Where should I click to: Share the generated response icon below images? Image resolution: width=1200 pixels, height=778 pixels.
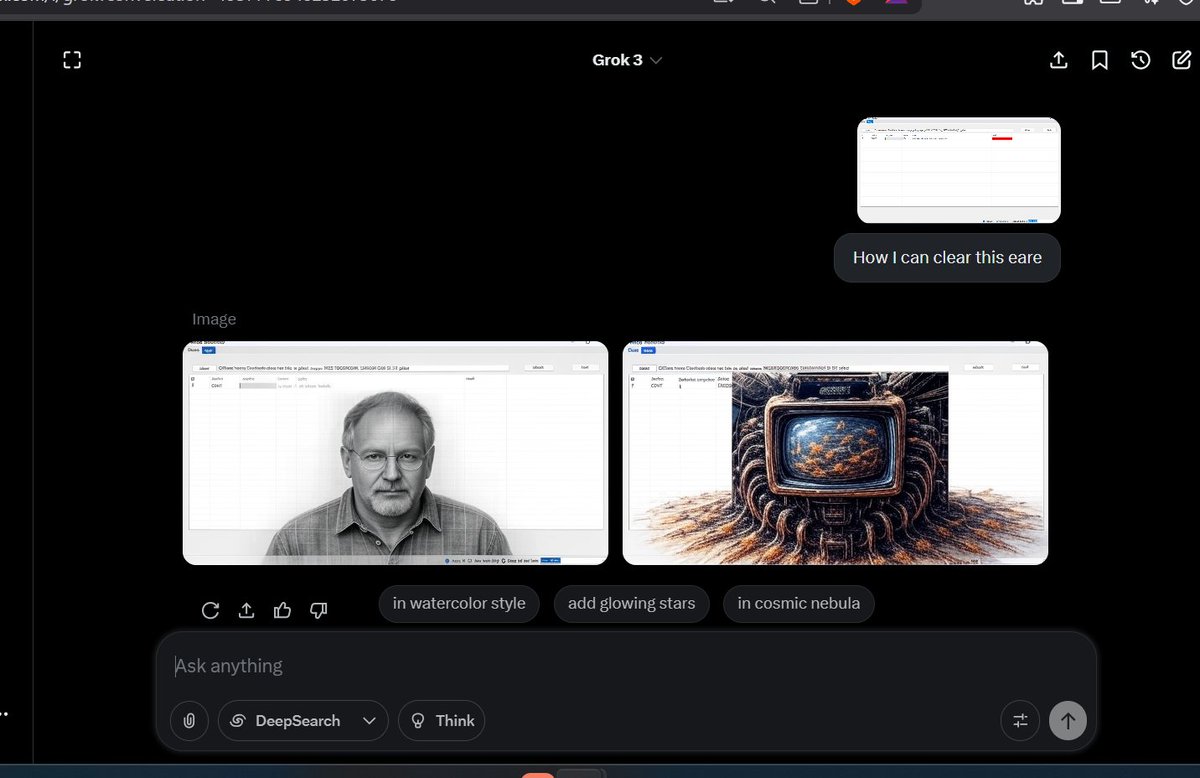pyautogui.click(x=246, y=610)
